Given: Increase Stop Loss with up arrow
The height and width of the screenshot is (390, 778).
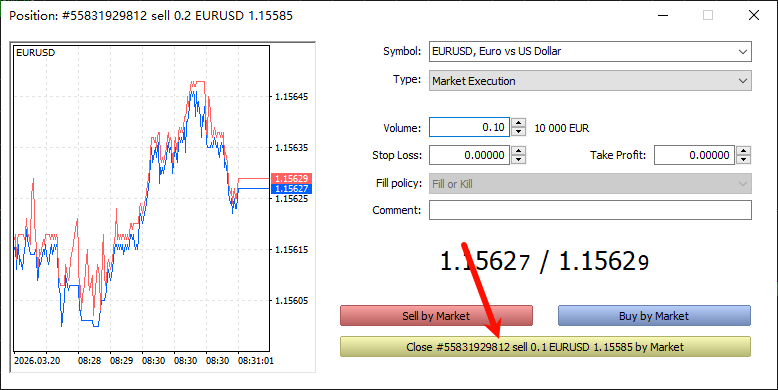Looking at the screenshot, I should pos(519,151).
